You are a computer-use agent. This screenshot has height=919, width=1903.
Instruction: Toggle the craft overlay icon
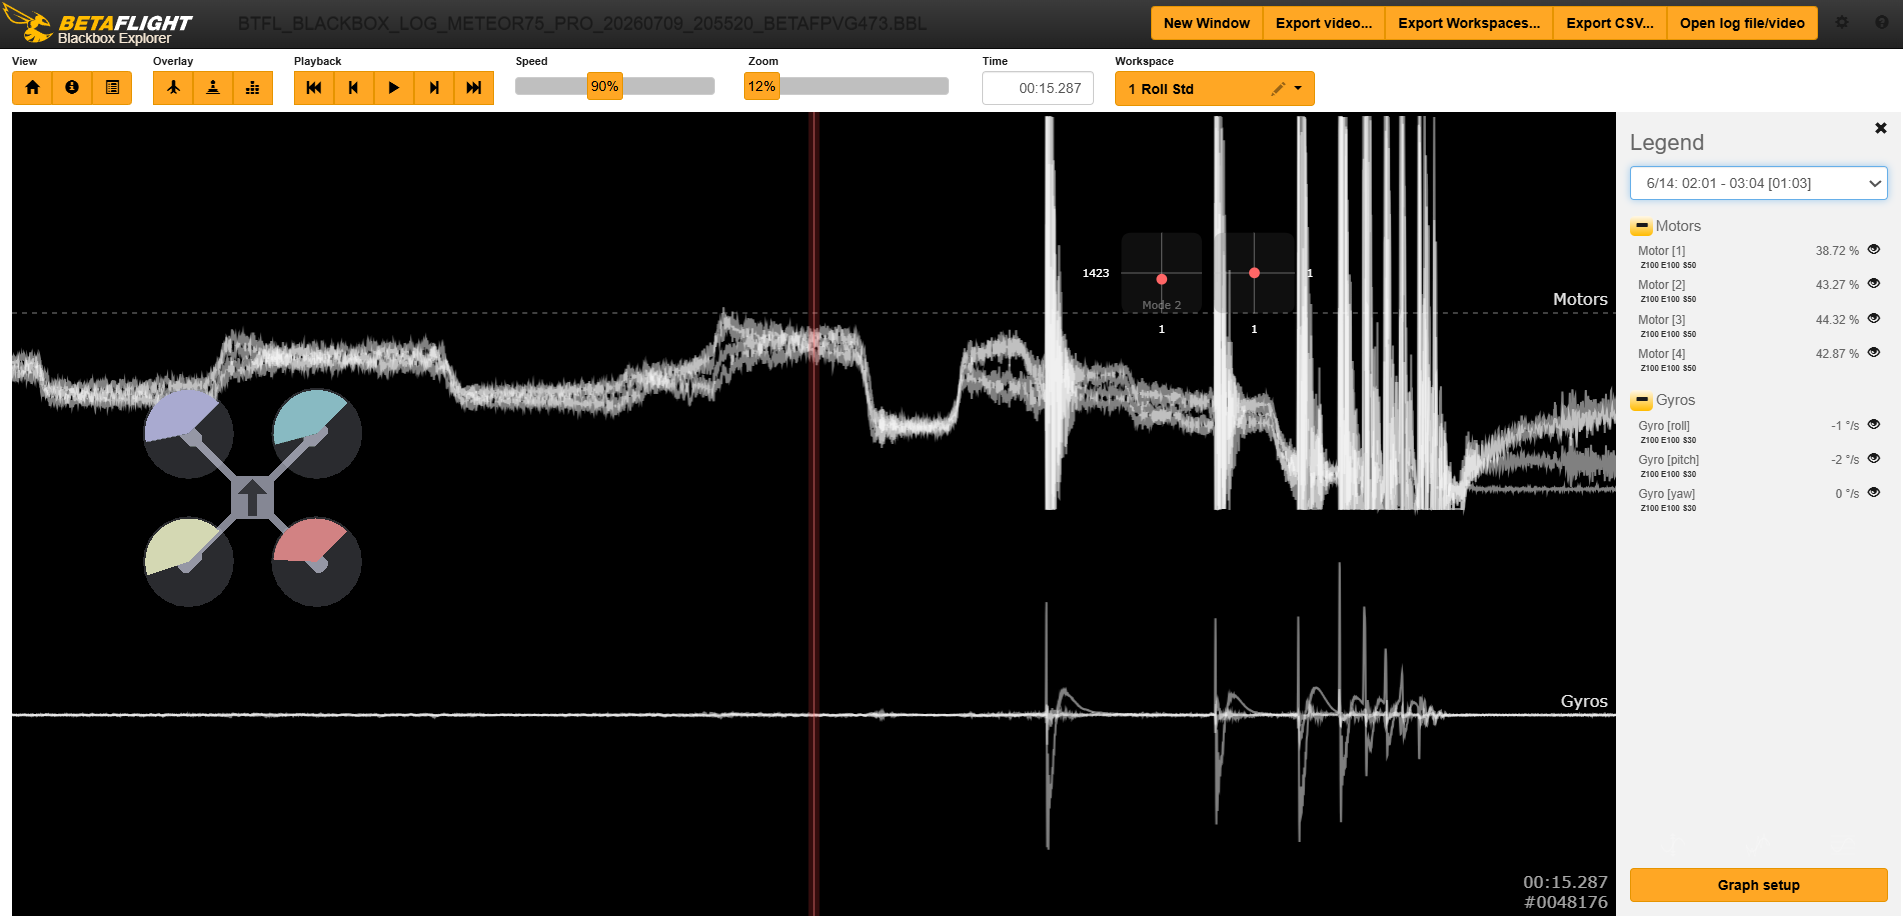[173, 88]
